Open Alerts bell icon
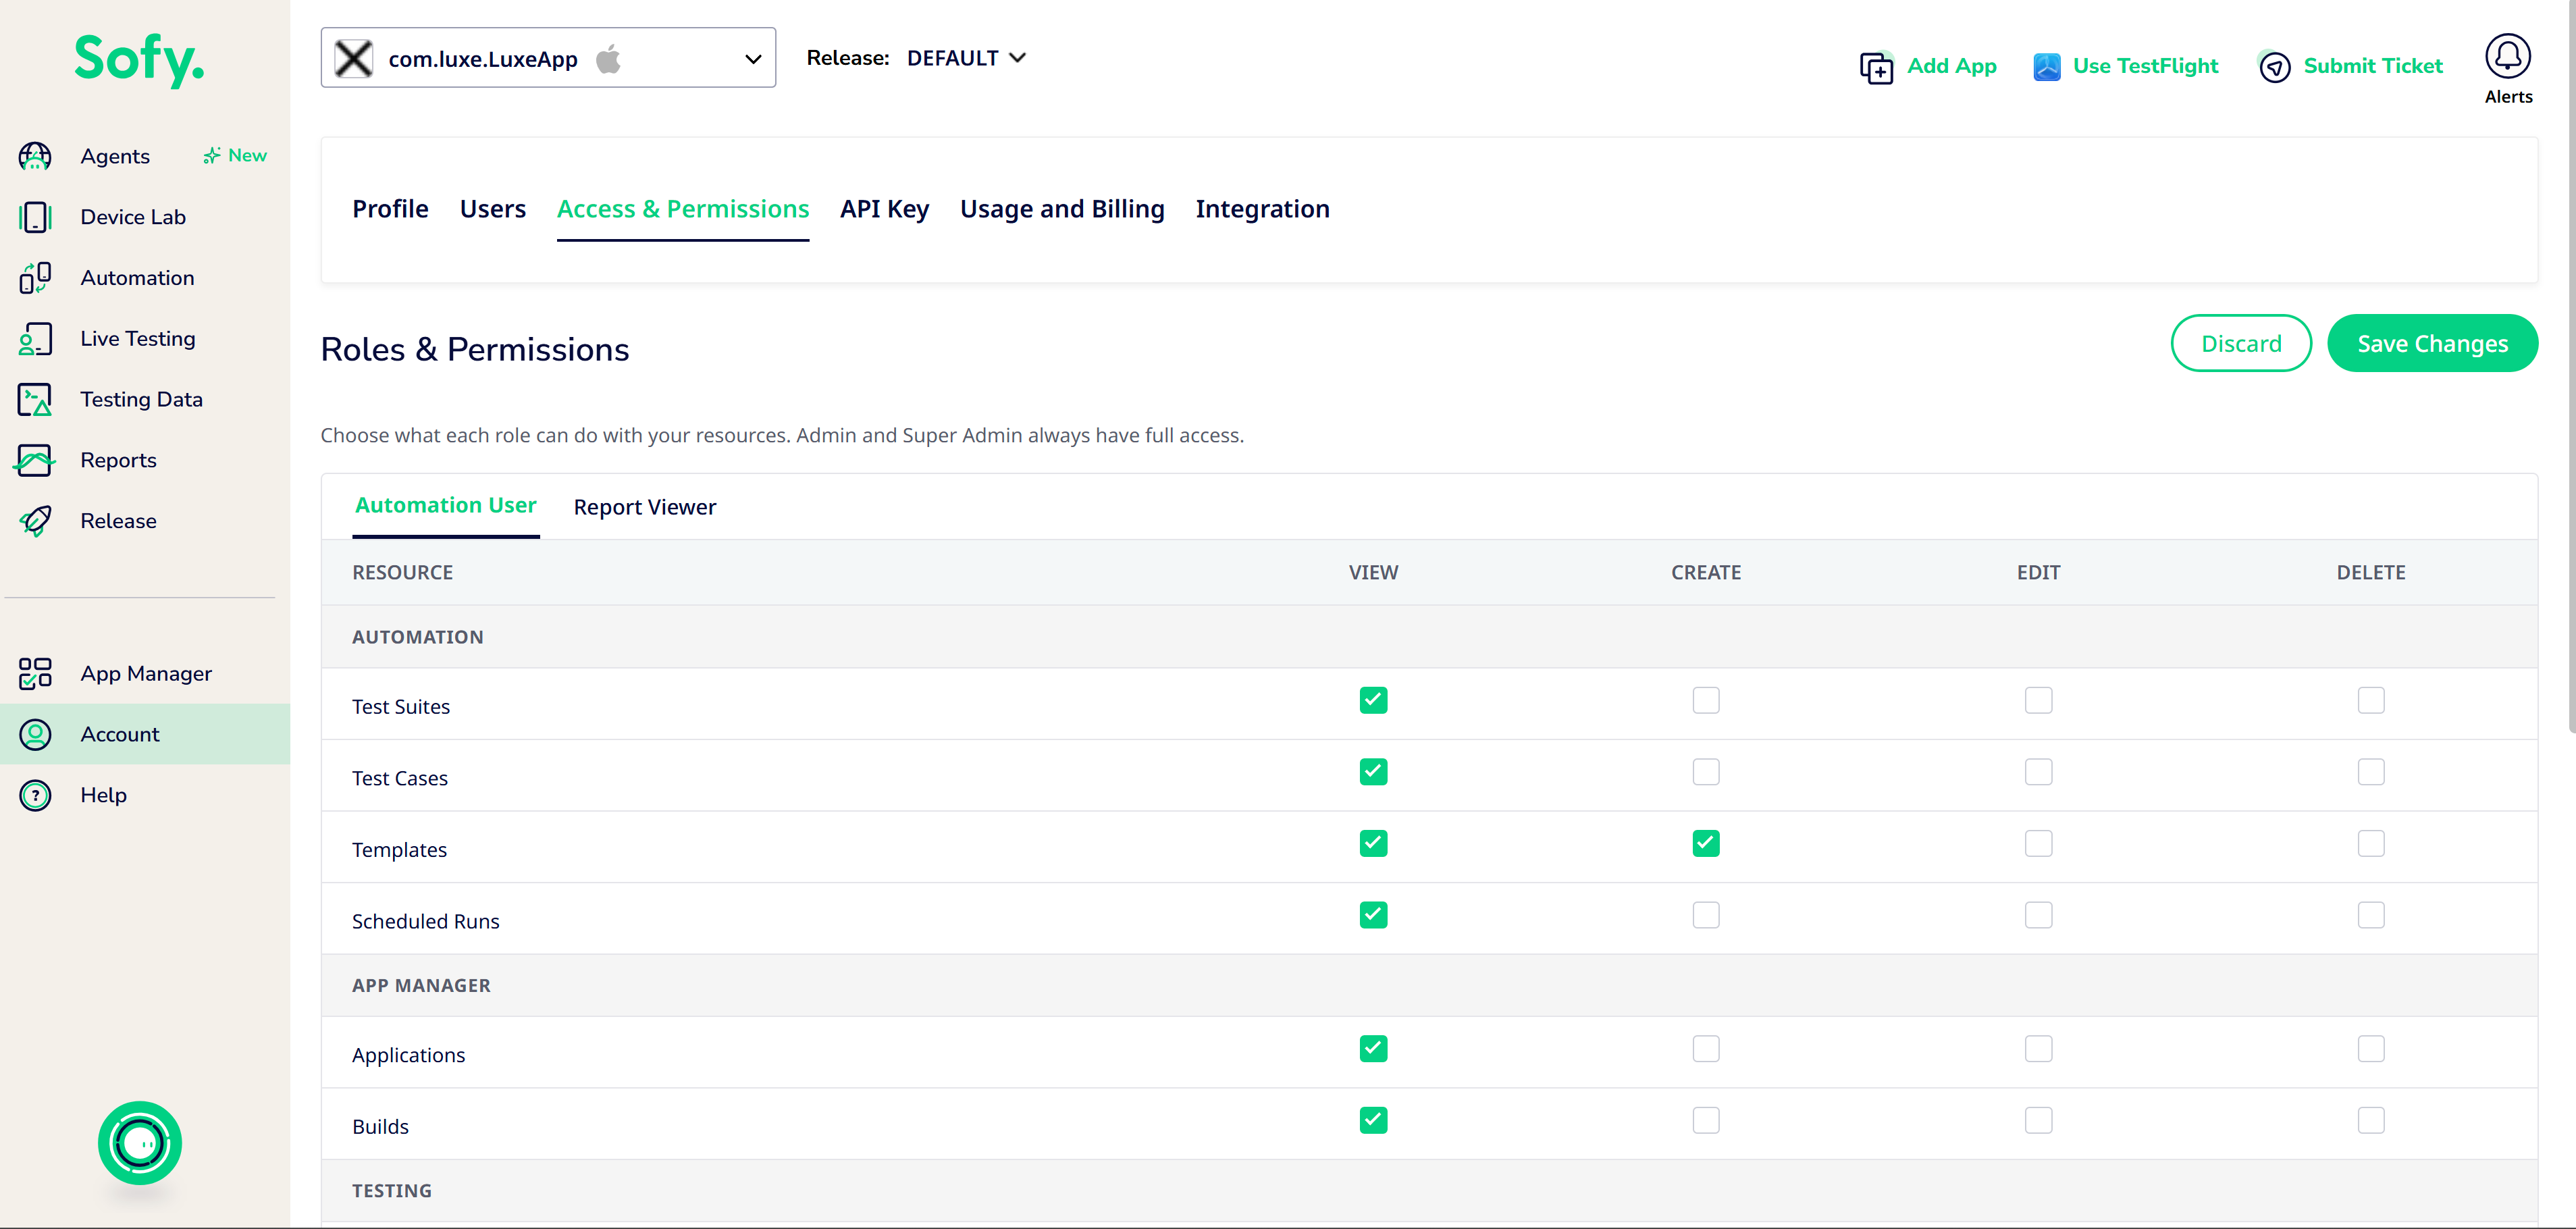The image size is (2576, 1229). point(2507,56)
